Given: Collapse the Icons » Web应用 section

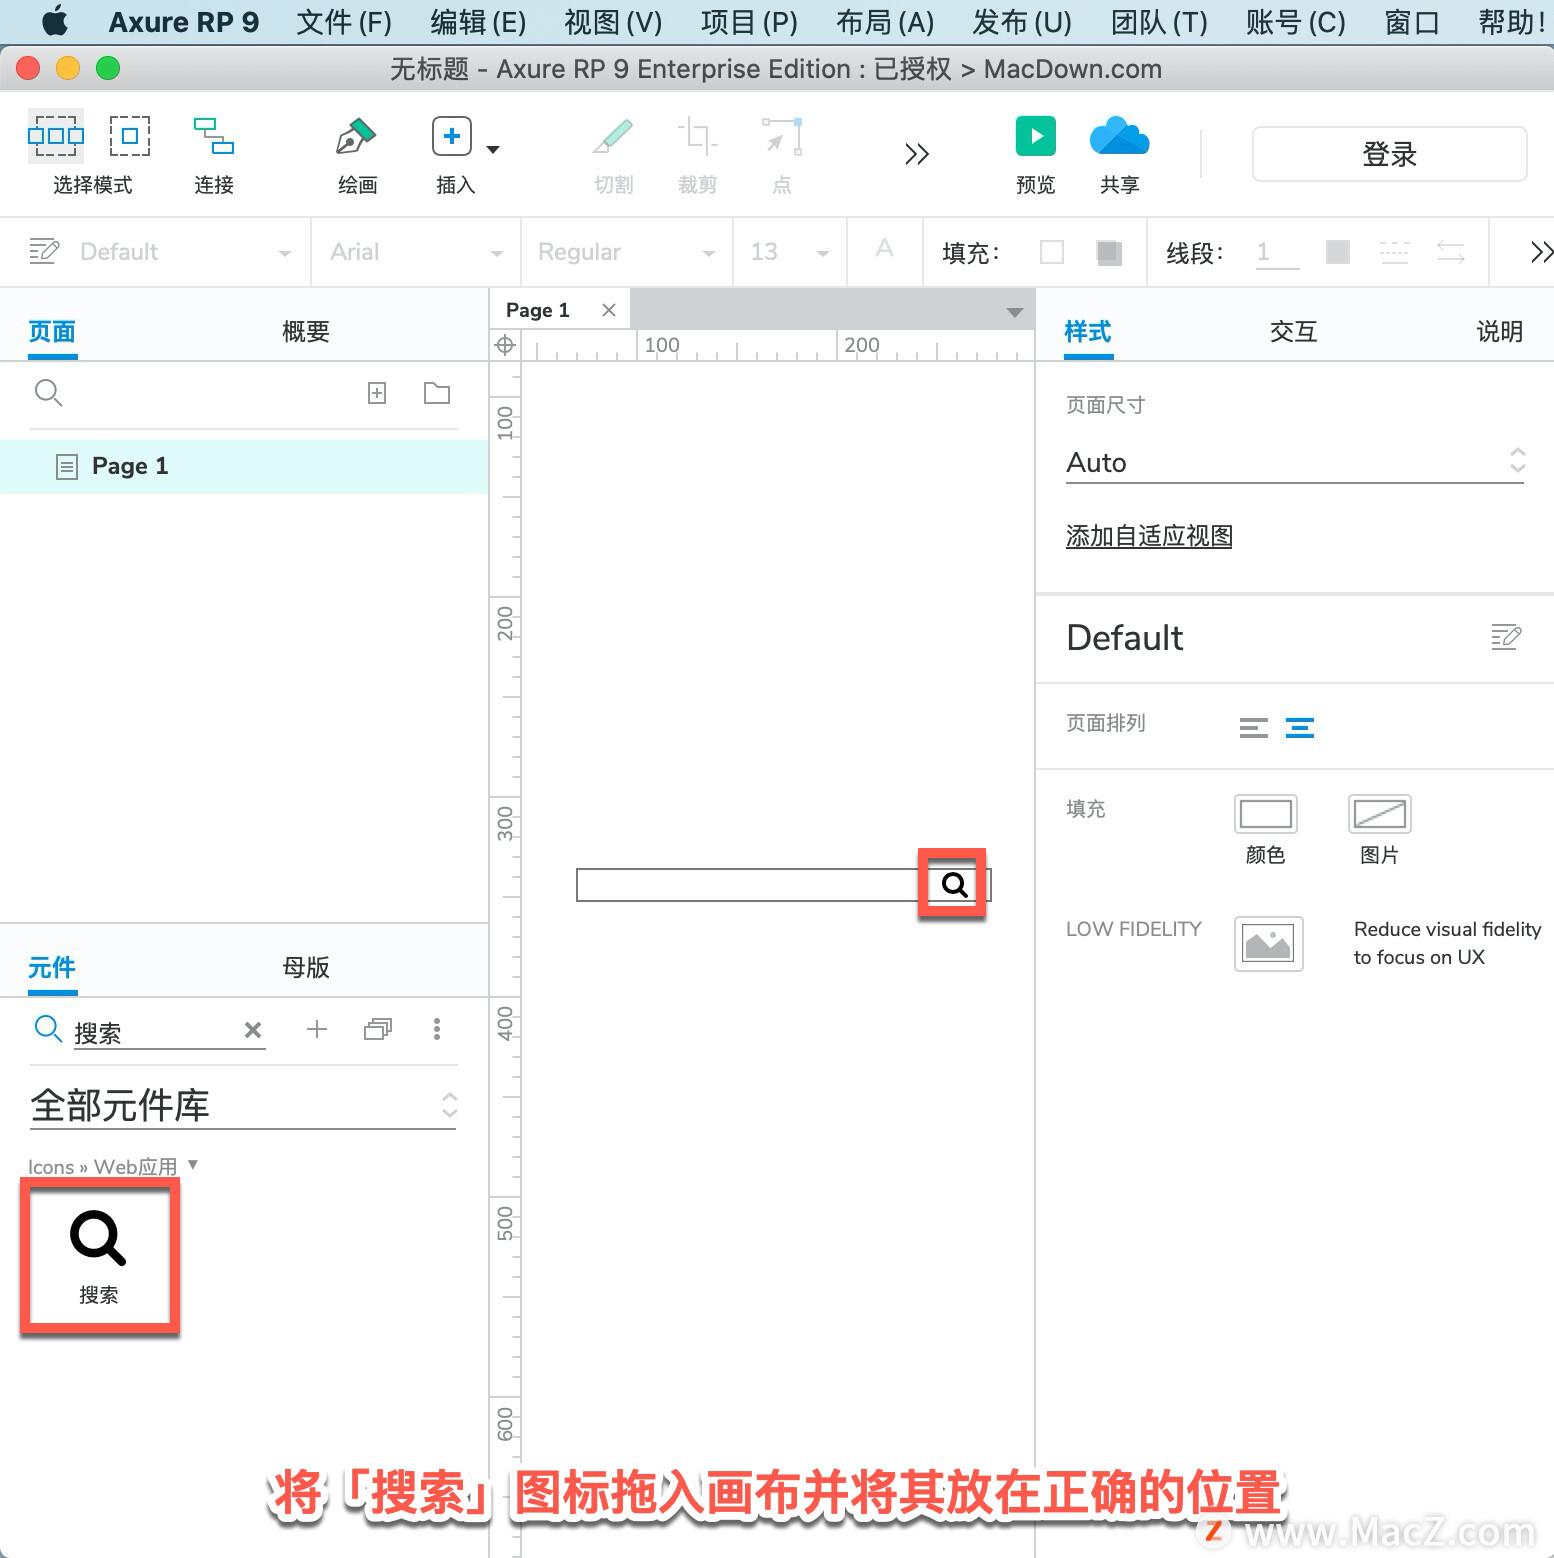Looking at the screenshot, I should click(x=193, y=1165).
